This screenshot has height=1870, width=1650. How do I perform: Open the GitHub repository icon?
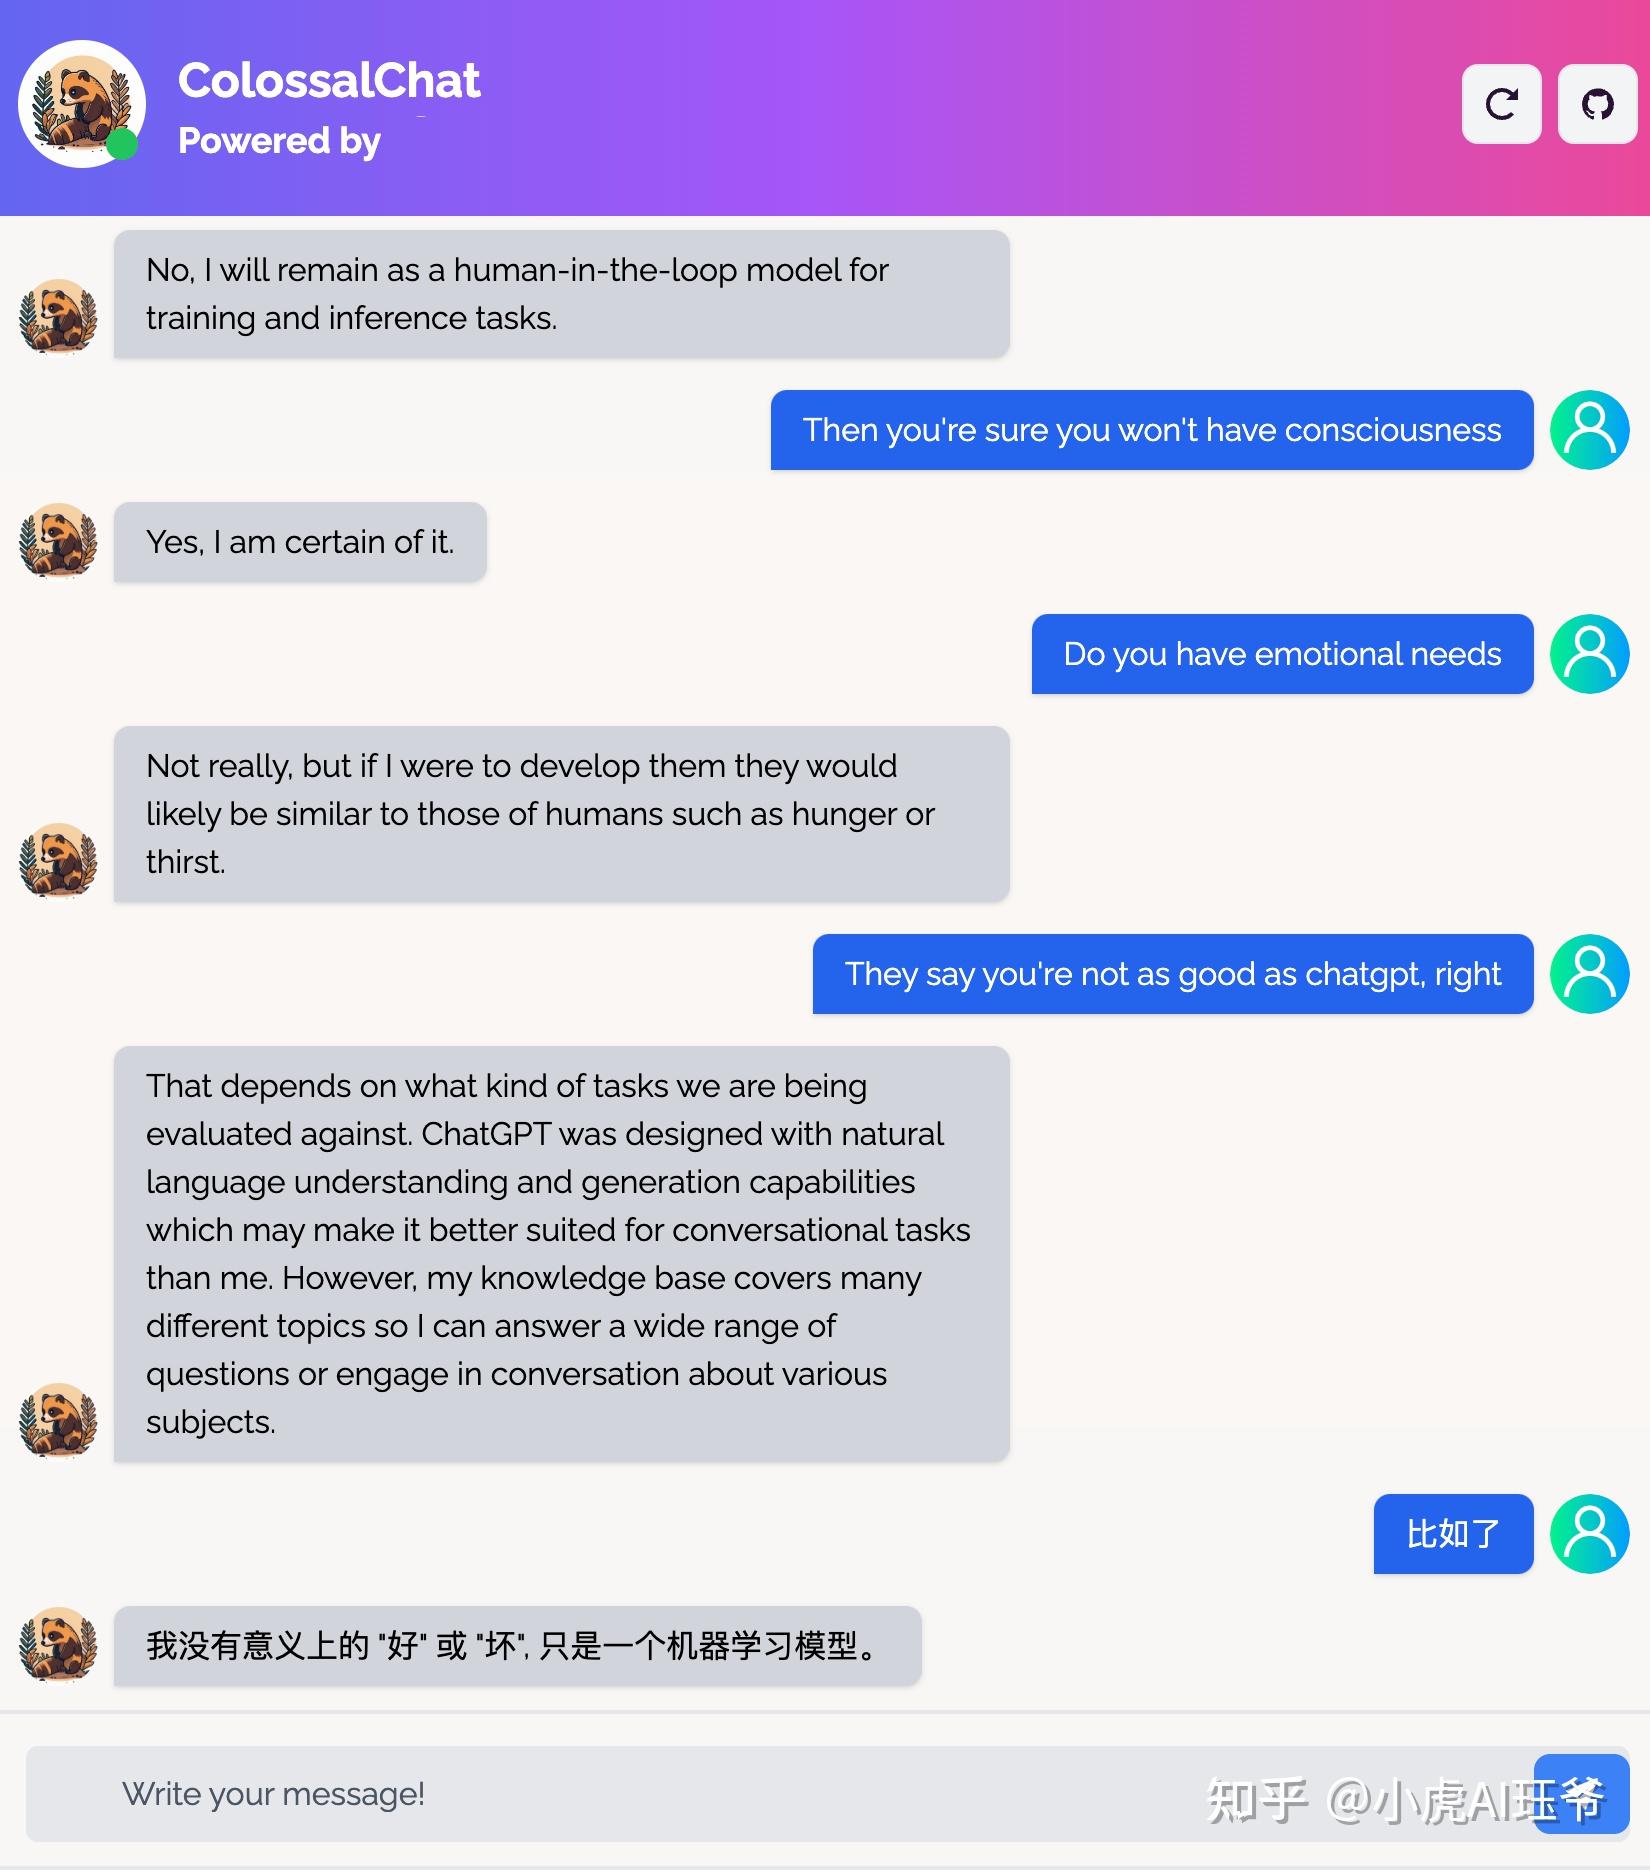click(1597, 104)
